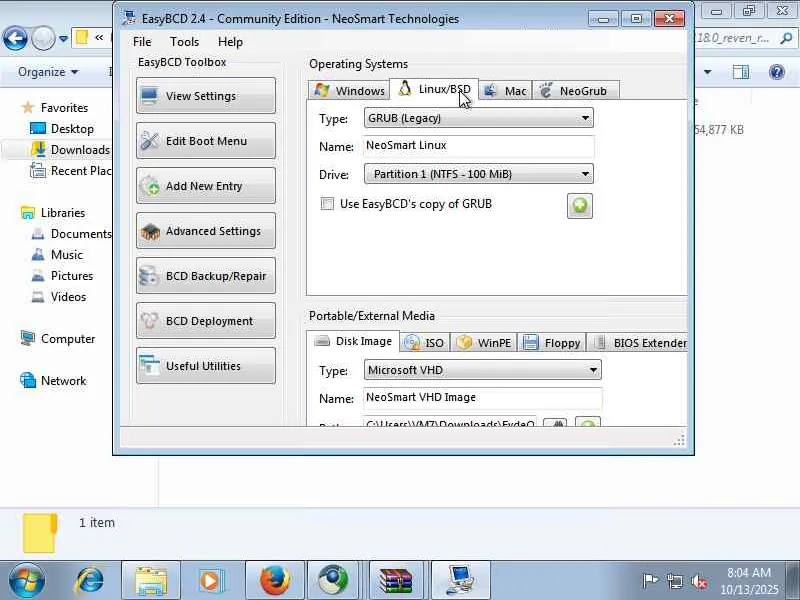Viewport: 800px width, 600px height.
Task: Click the disc icon on the ISO tab
Action: [x=412, y=343]
